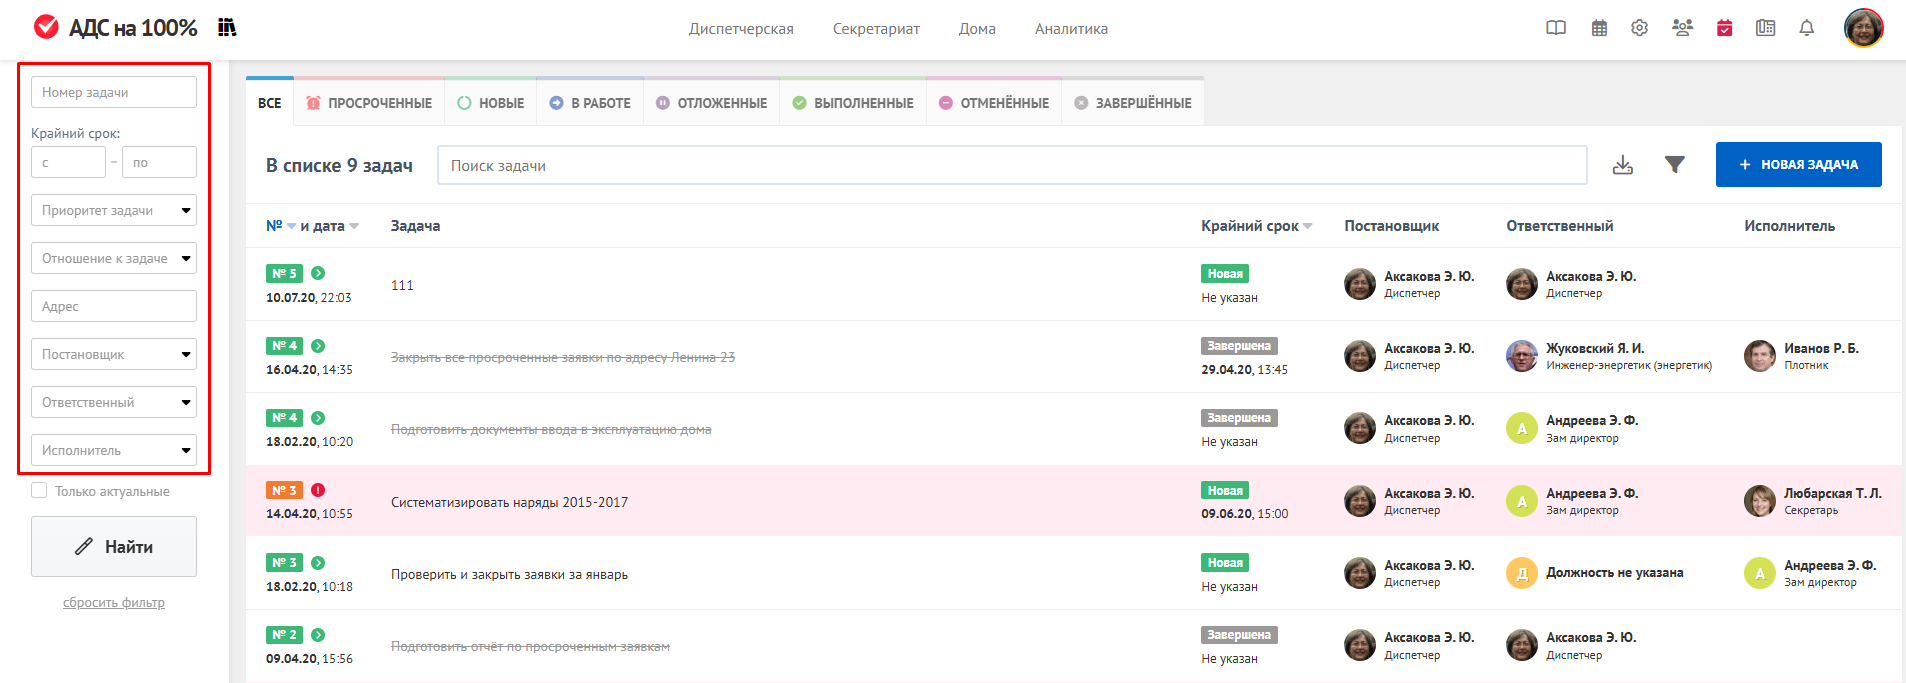Expand the "Приоритет задачи" dropdown
This screenshot has width=1906, height=683.
coord(114,210)
